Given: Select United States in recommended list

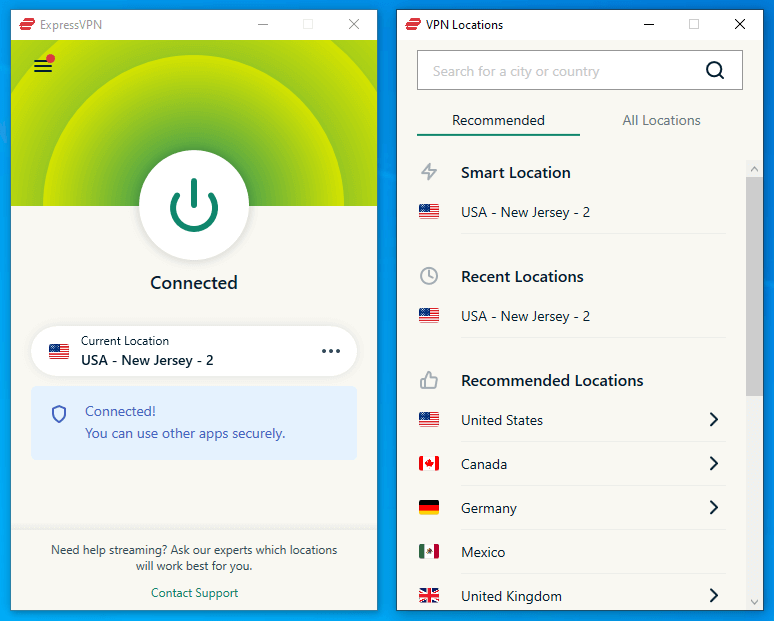Looking at the screenshot, I should (x=571, y=420).
